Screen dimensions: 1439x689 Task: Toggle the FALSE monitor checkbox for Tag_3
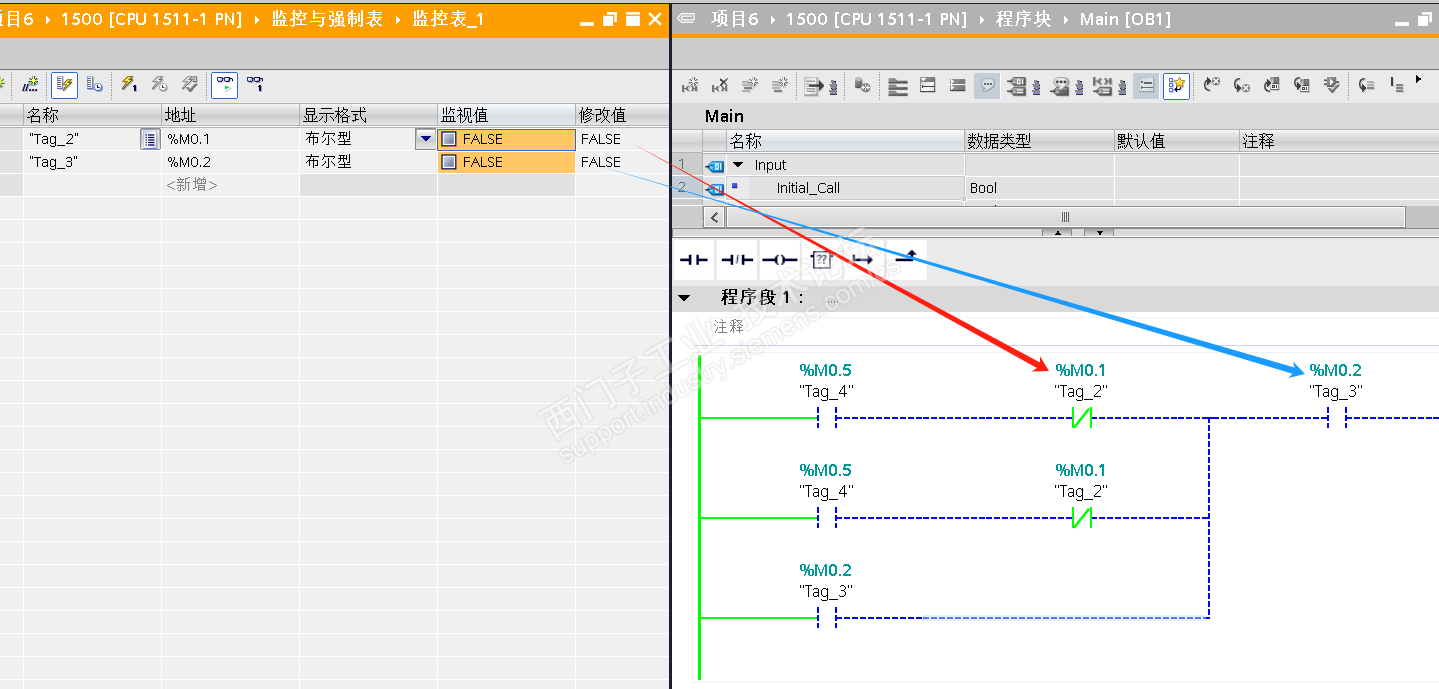(x=451, y=161)
